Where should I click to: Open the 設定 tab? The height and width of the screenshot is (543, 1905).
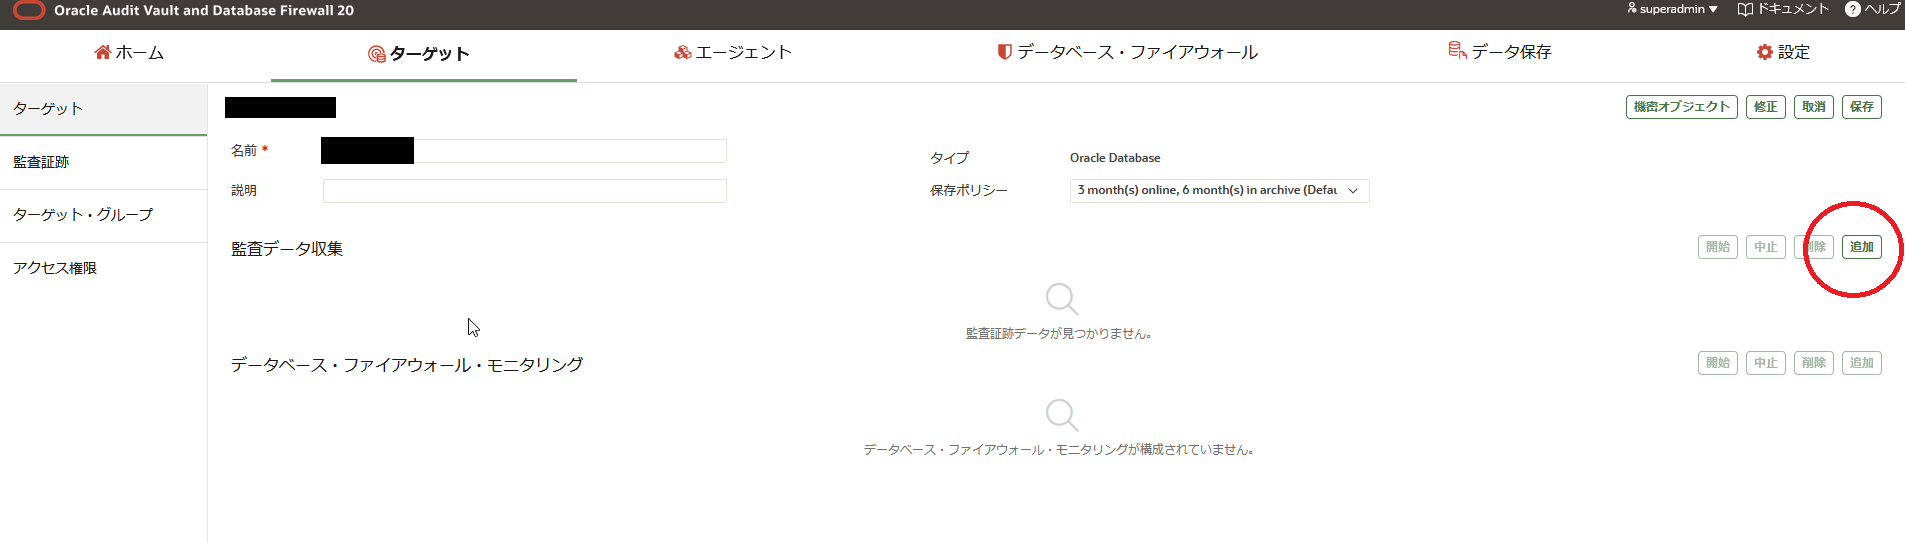(1784, 52)
